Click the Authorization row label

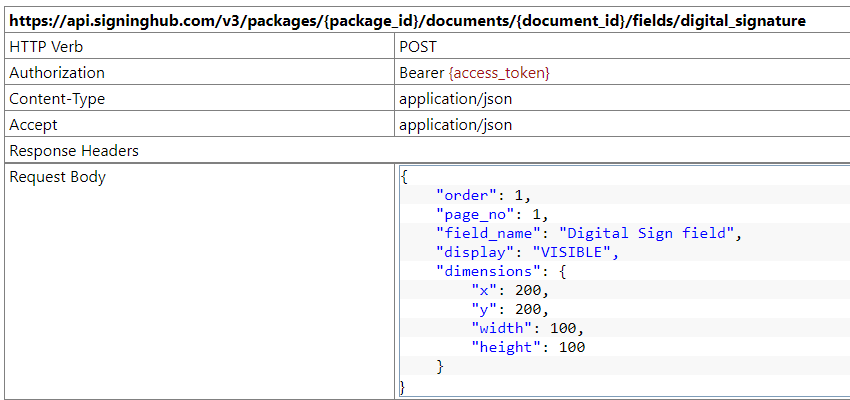tap(57, 73)
